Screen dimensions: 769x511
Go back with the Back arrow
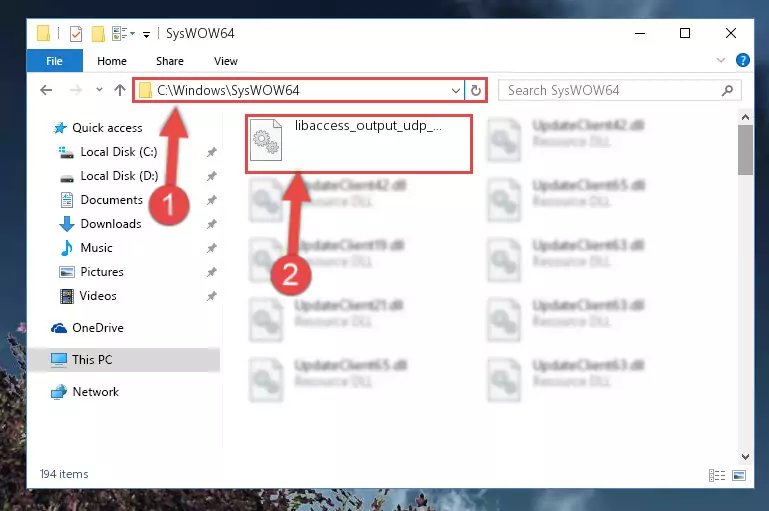point(46,90)
